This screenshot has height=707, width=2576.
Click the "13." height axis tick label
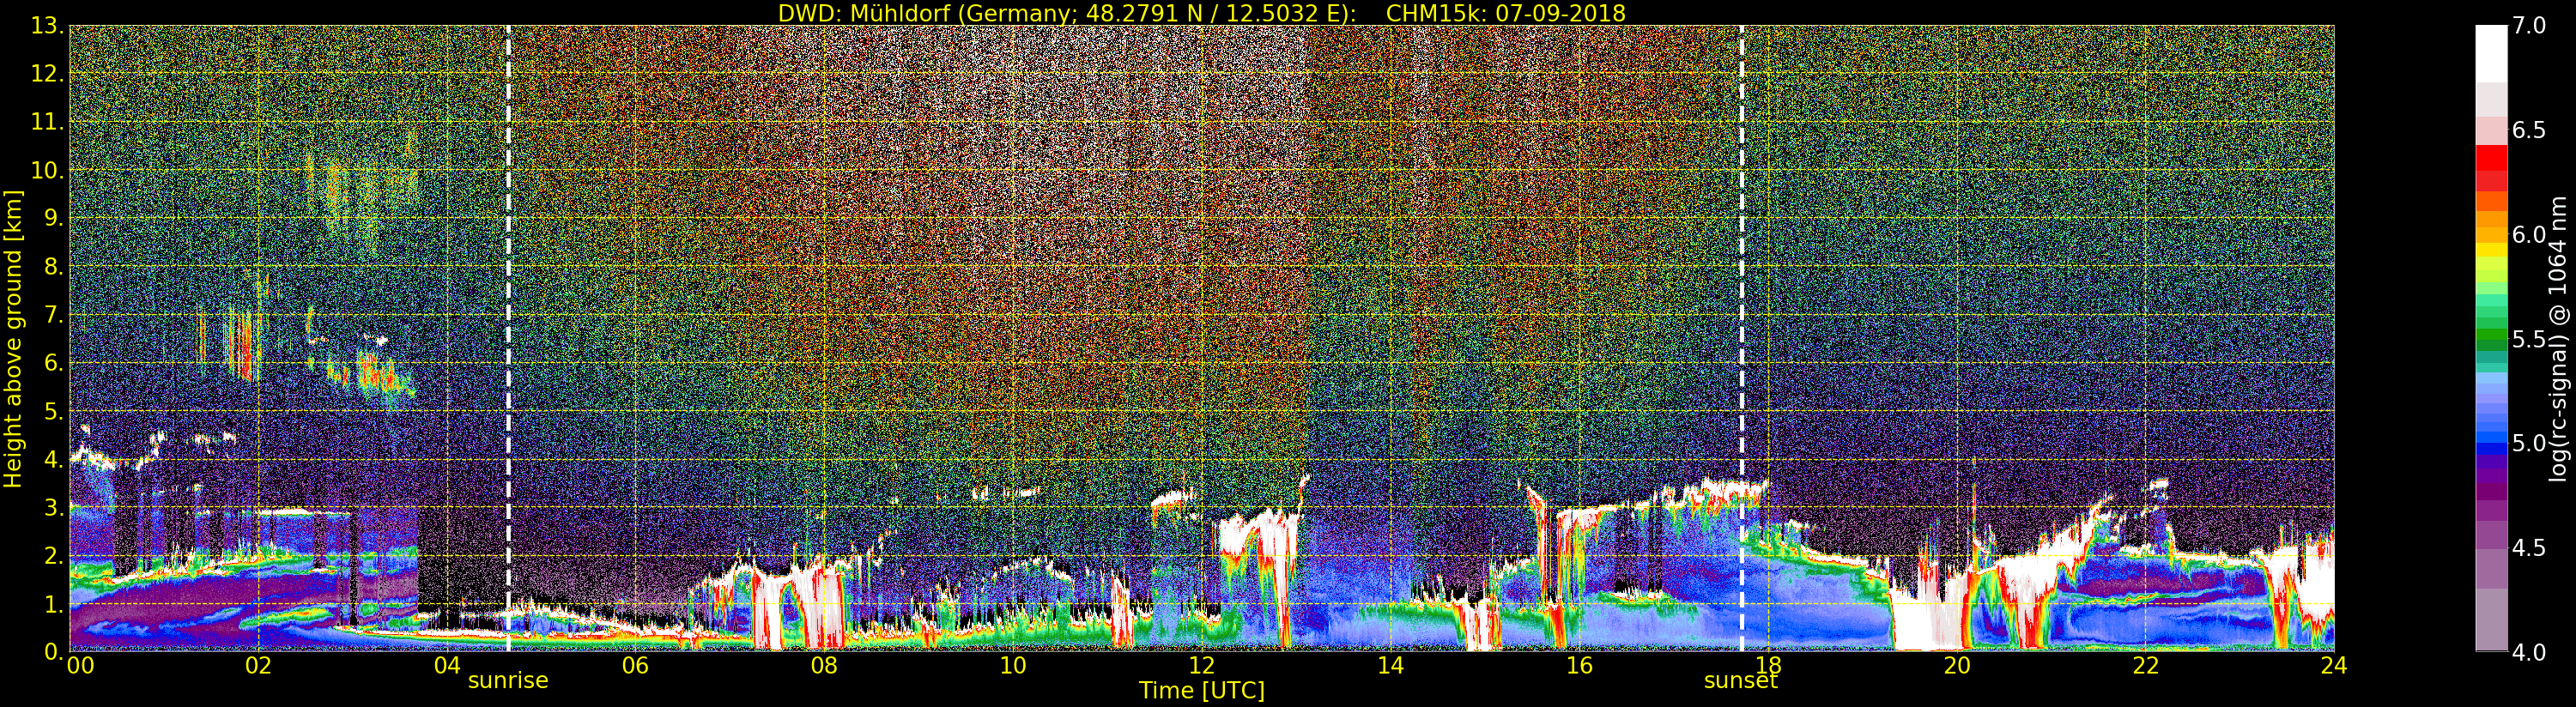[x=47, y=26]
